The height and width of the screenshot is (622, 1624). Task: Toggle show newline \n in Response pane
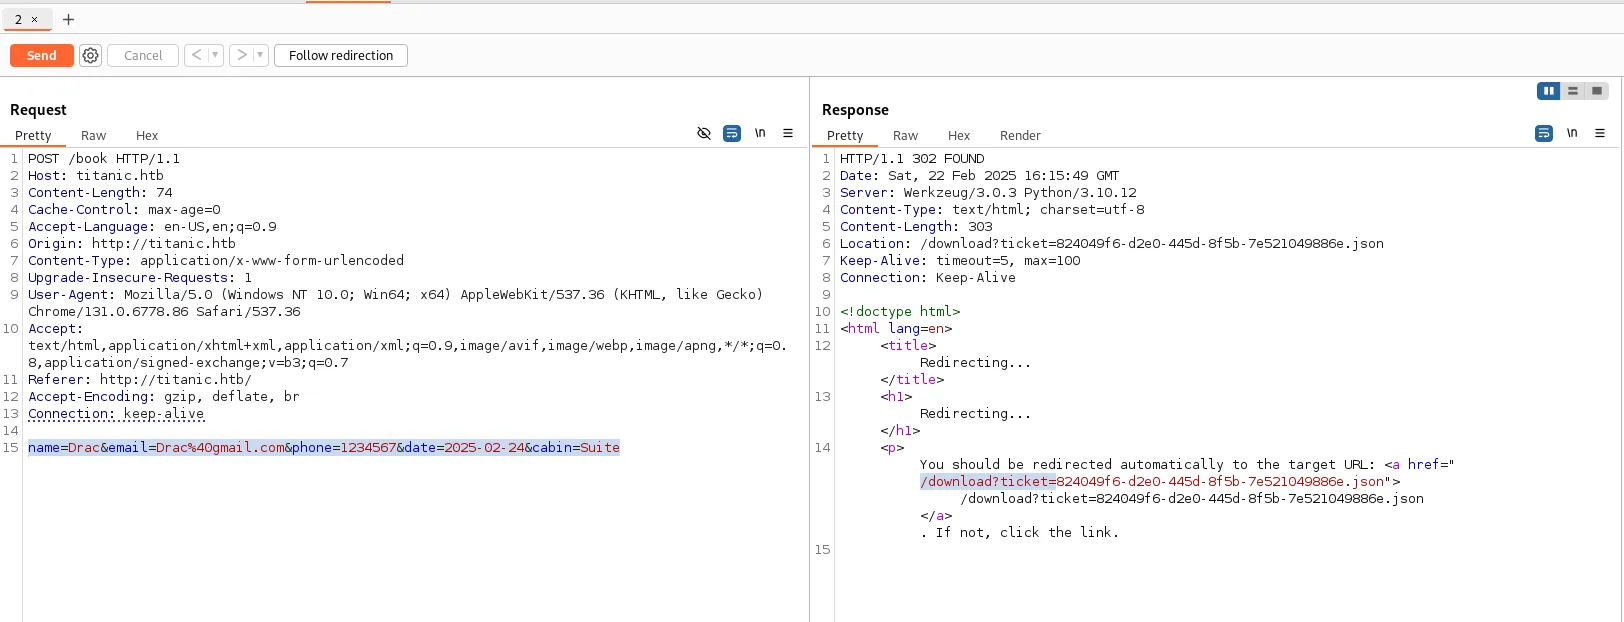coord(1572,133)
